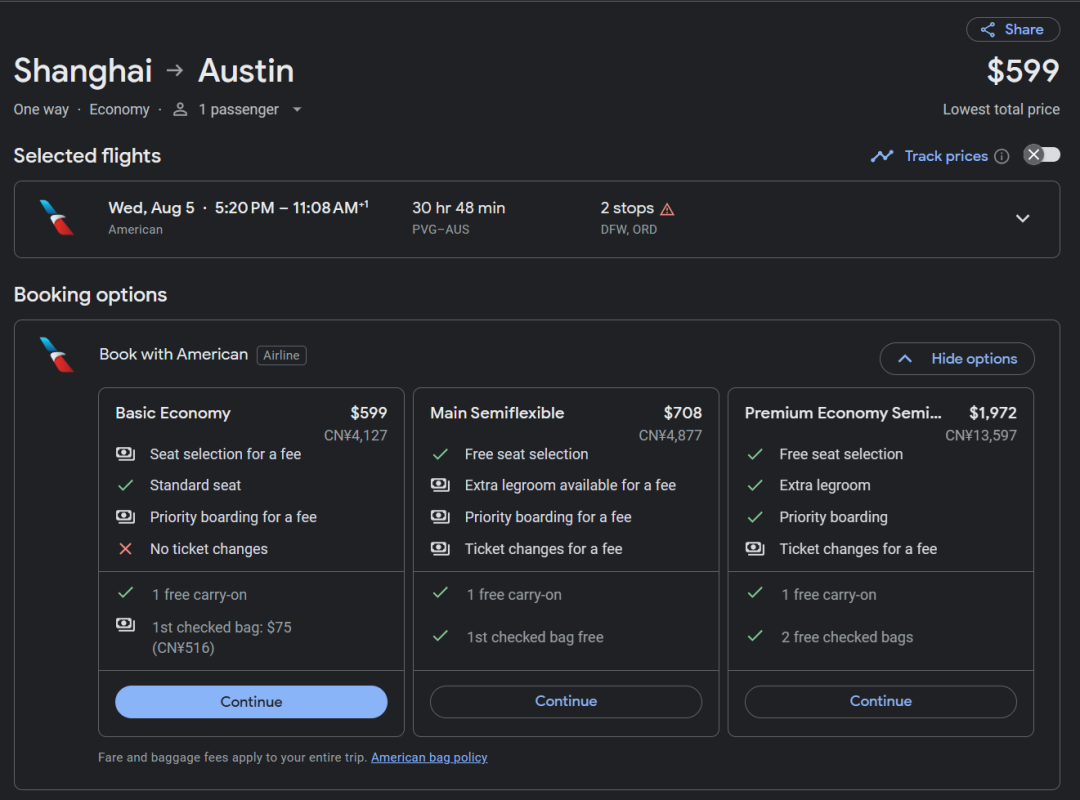Expand the selected flight details chevron
Viewport: 1080px width, 800px height.
[x=1022, y=218]
